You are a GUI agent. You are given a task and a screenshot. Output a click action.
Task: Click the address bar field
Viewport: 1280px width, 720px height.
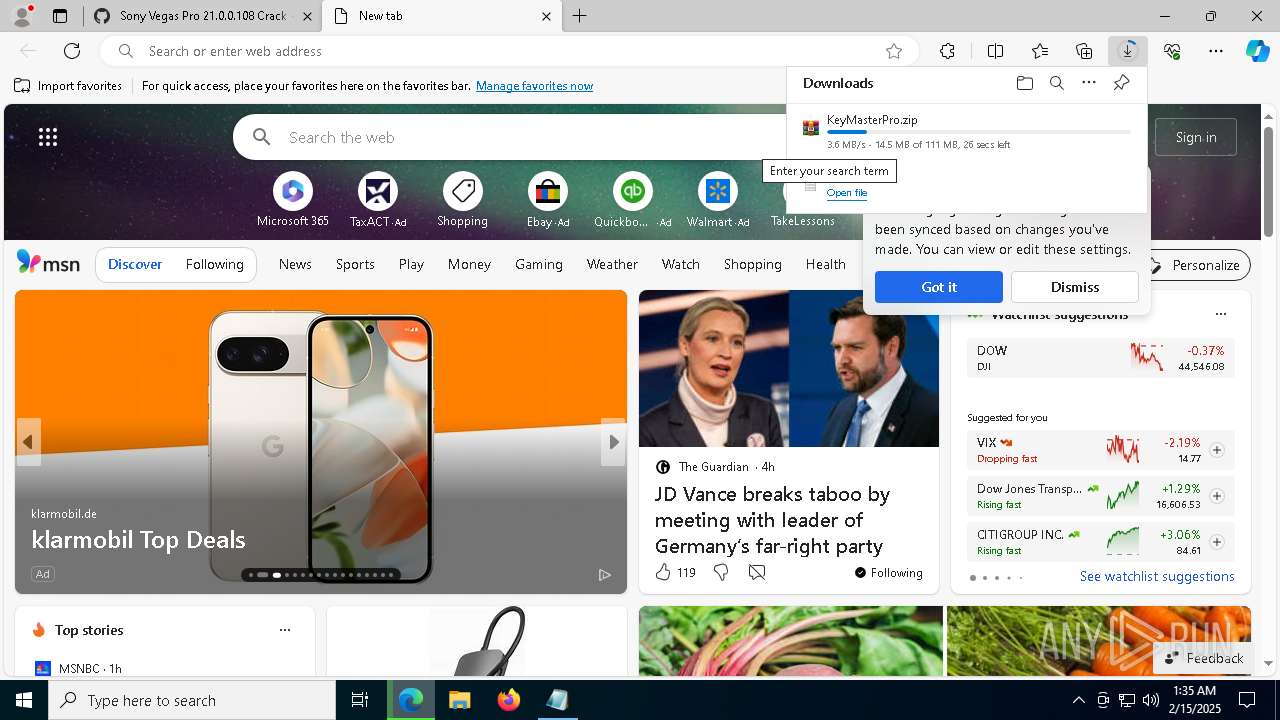510,51
